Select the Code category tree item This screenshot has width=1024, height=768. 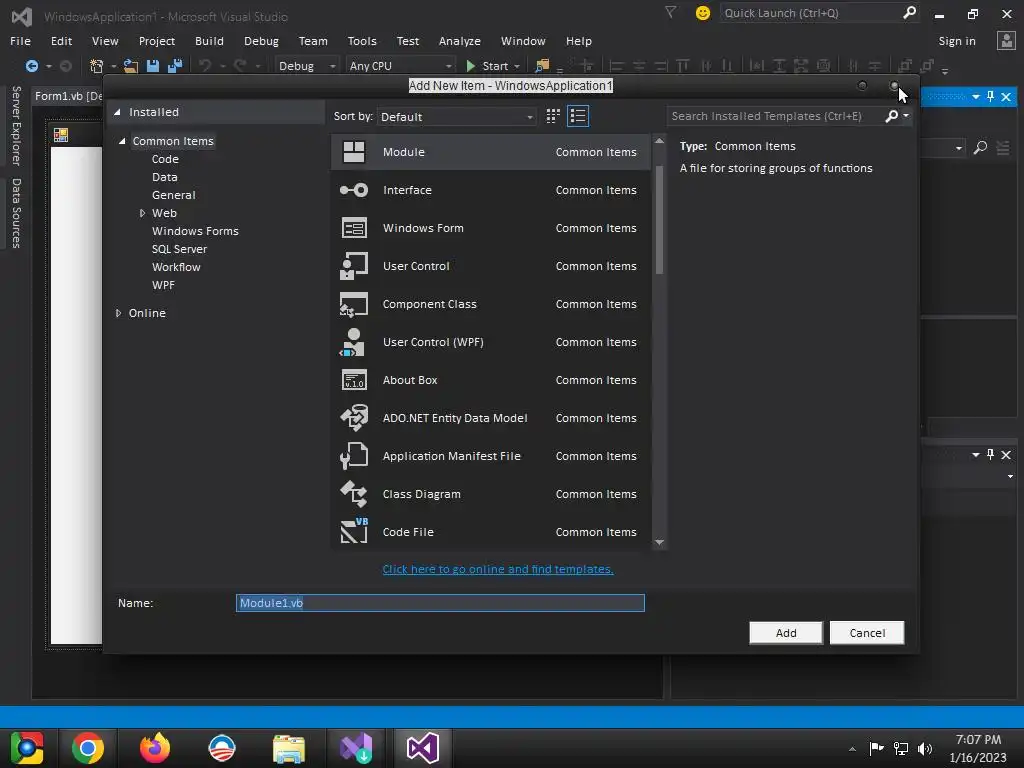165,159
